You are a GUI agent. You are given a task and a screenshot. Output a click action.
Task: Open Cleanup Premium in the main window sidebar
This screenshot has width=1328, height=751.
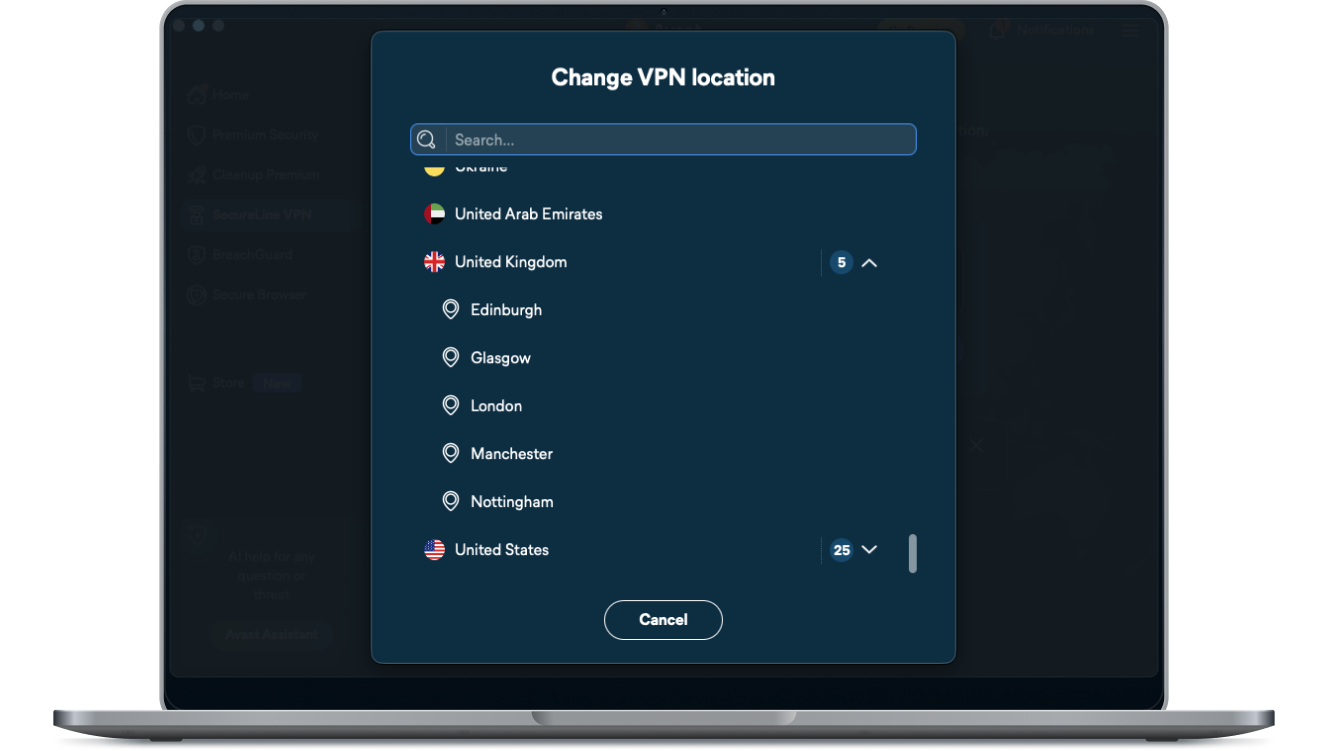[266, 175]
